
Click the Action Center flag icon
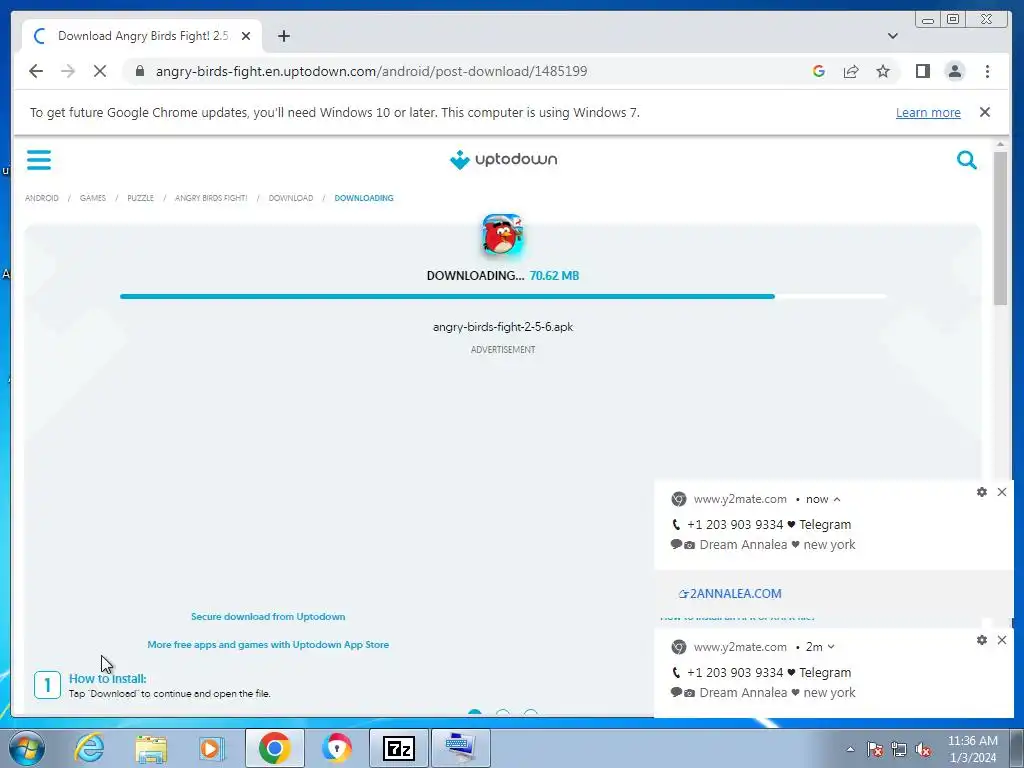[875, 749]
